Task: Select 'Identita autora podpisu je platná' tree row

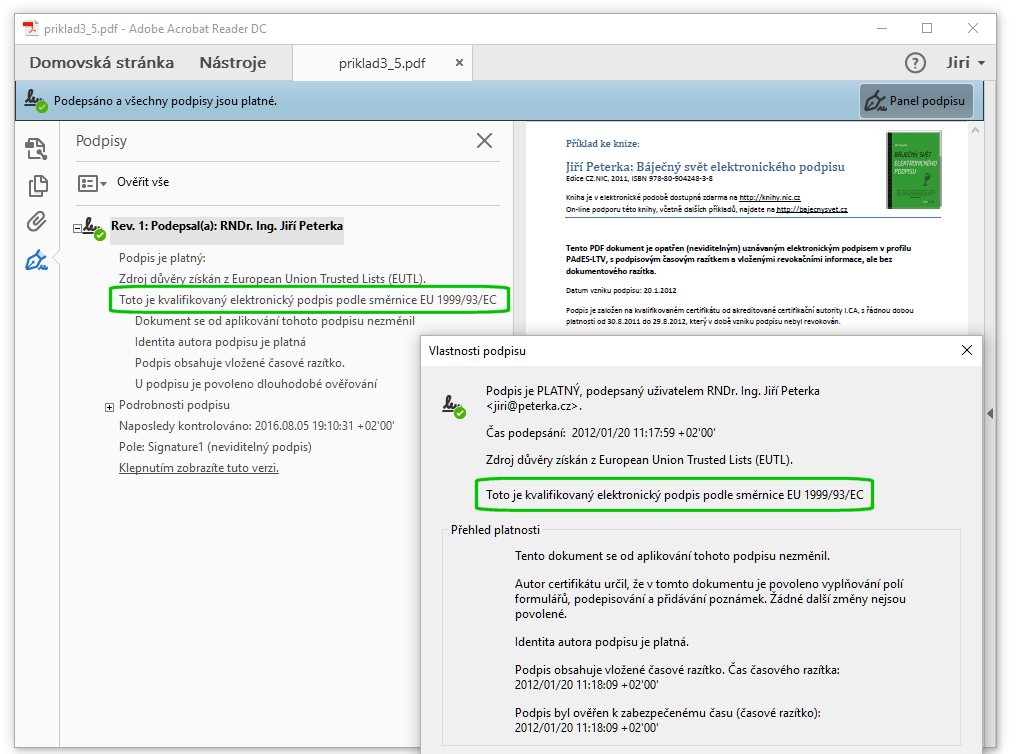Action: [220, 342]
